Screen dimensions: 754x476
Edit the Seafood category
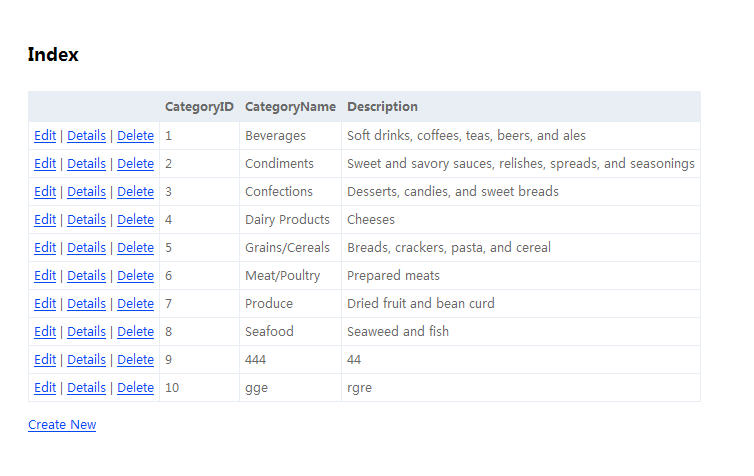tap(45, 331)
